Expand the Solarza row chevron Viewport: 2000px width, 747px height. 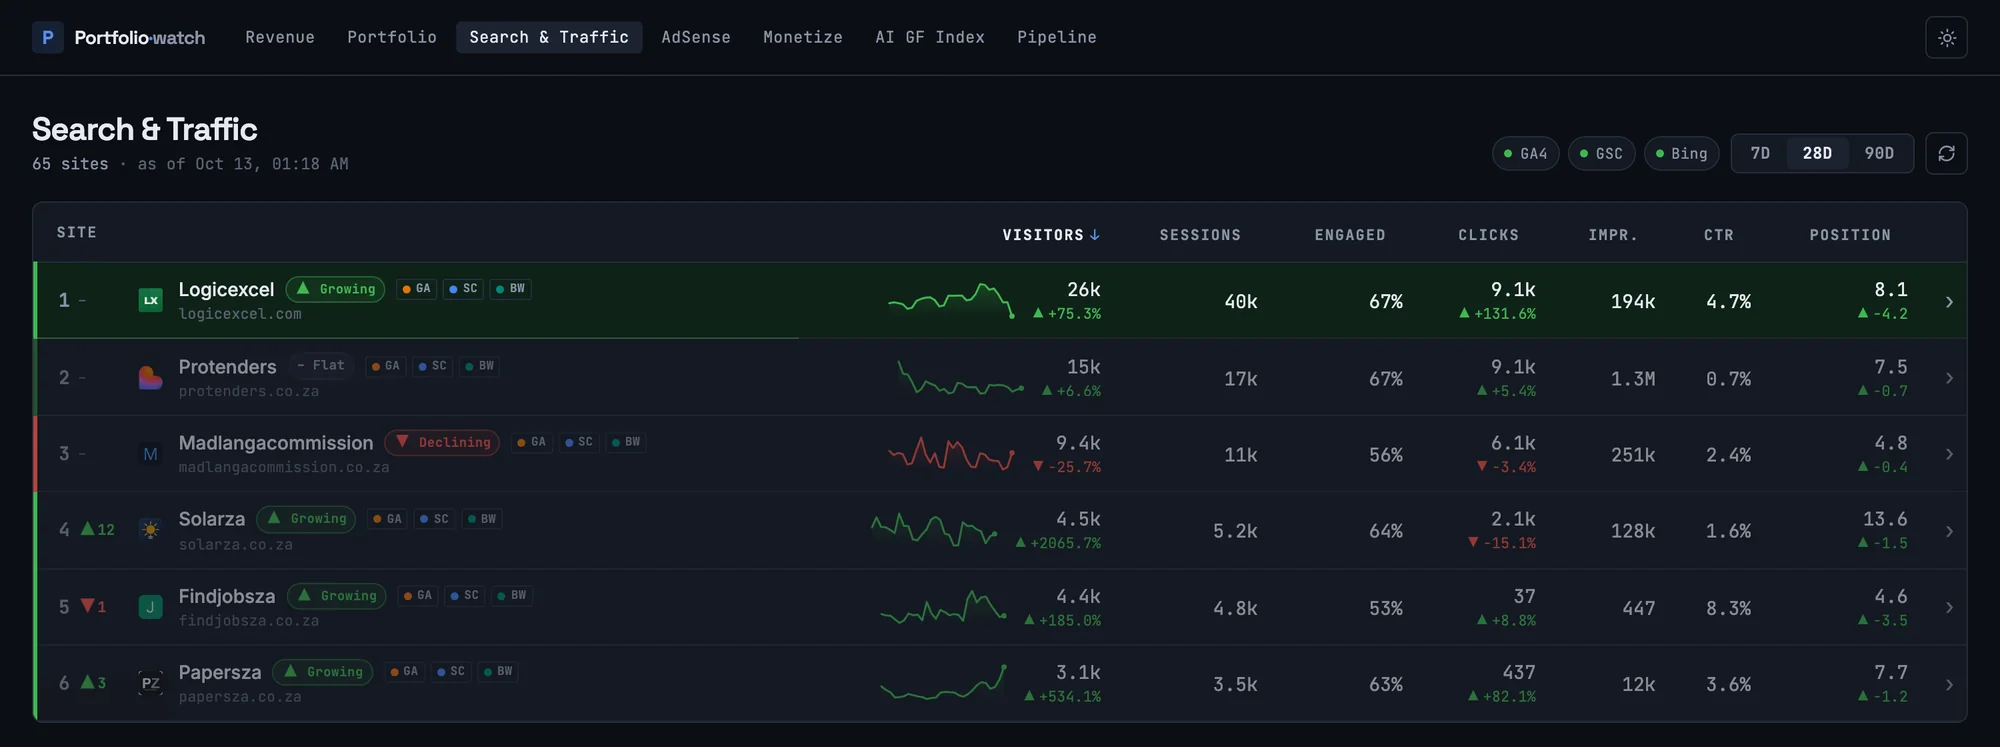pyautogui.click(x=1948, y=531)
